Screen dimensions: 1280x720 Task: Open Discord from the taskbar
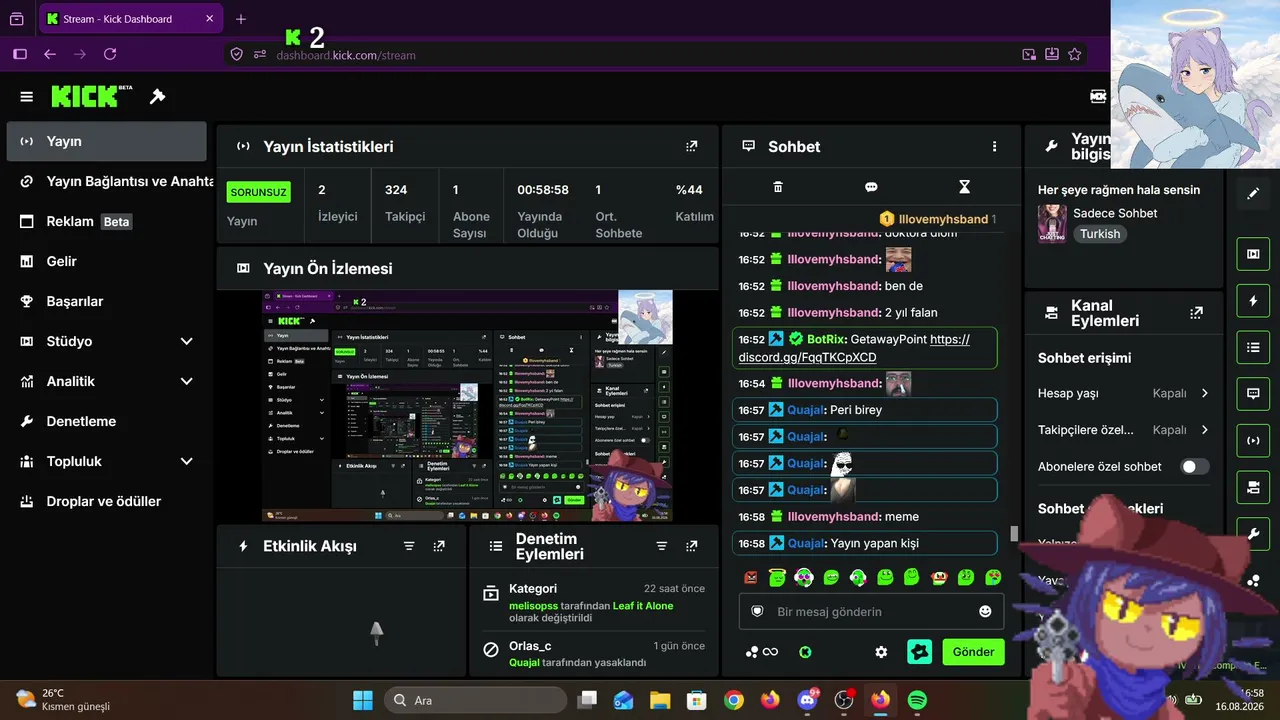pos(807,700)
